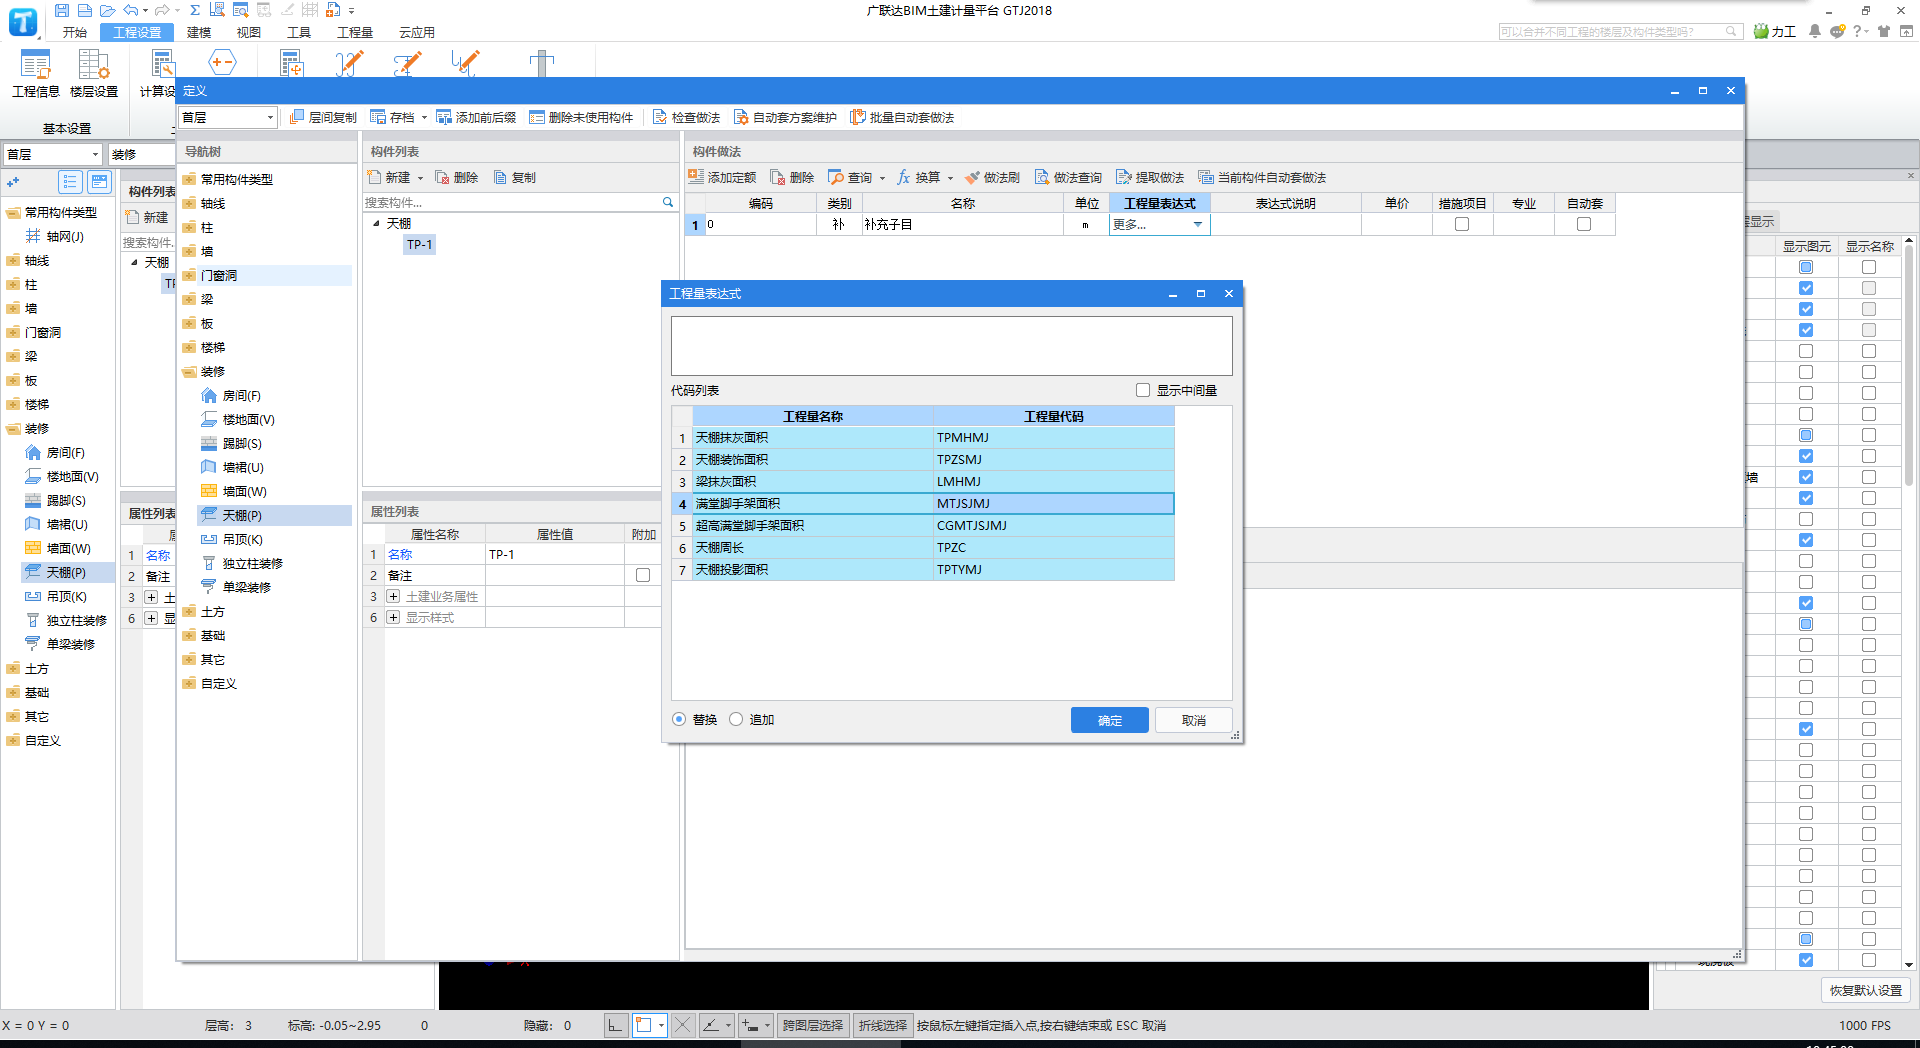Click the search icon in the 搜索构件 box
This screenshot has height=1048, width=1920.
point(668,202)
